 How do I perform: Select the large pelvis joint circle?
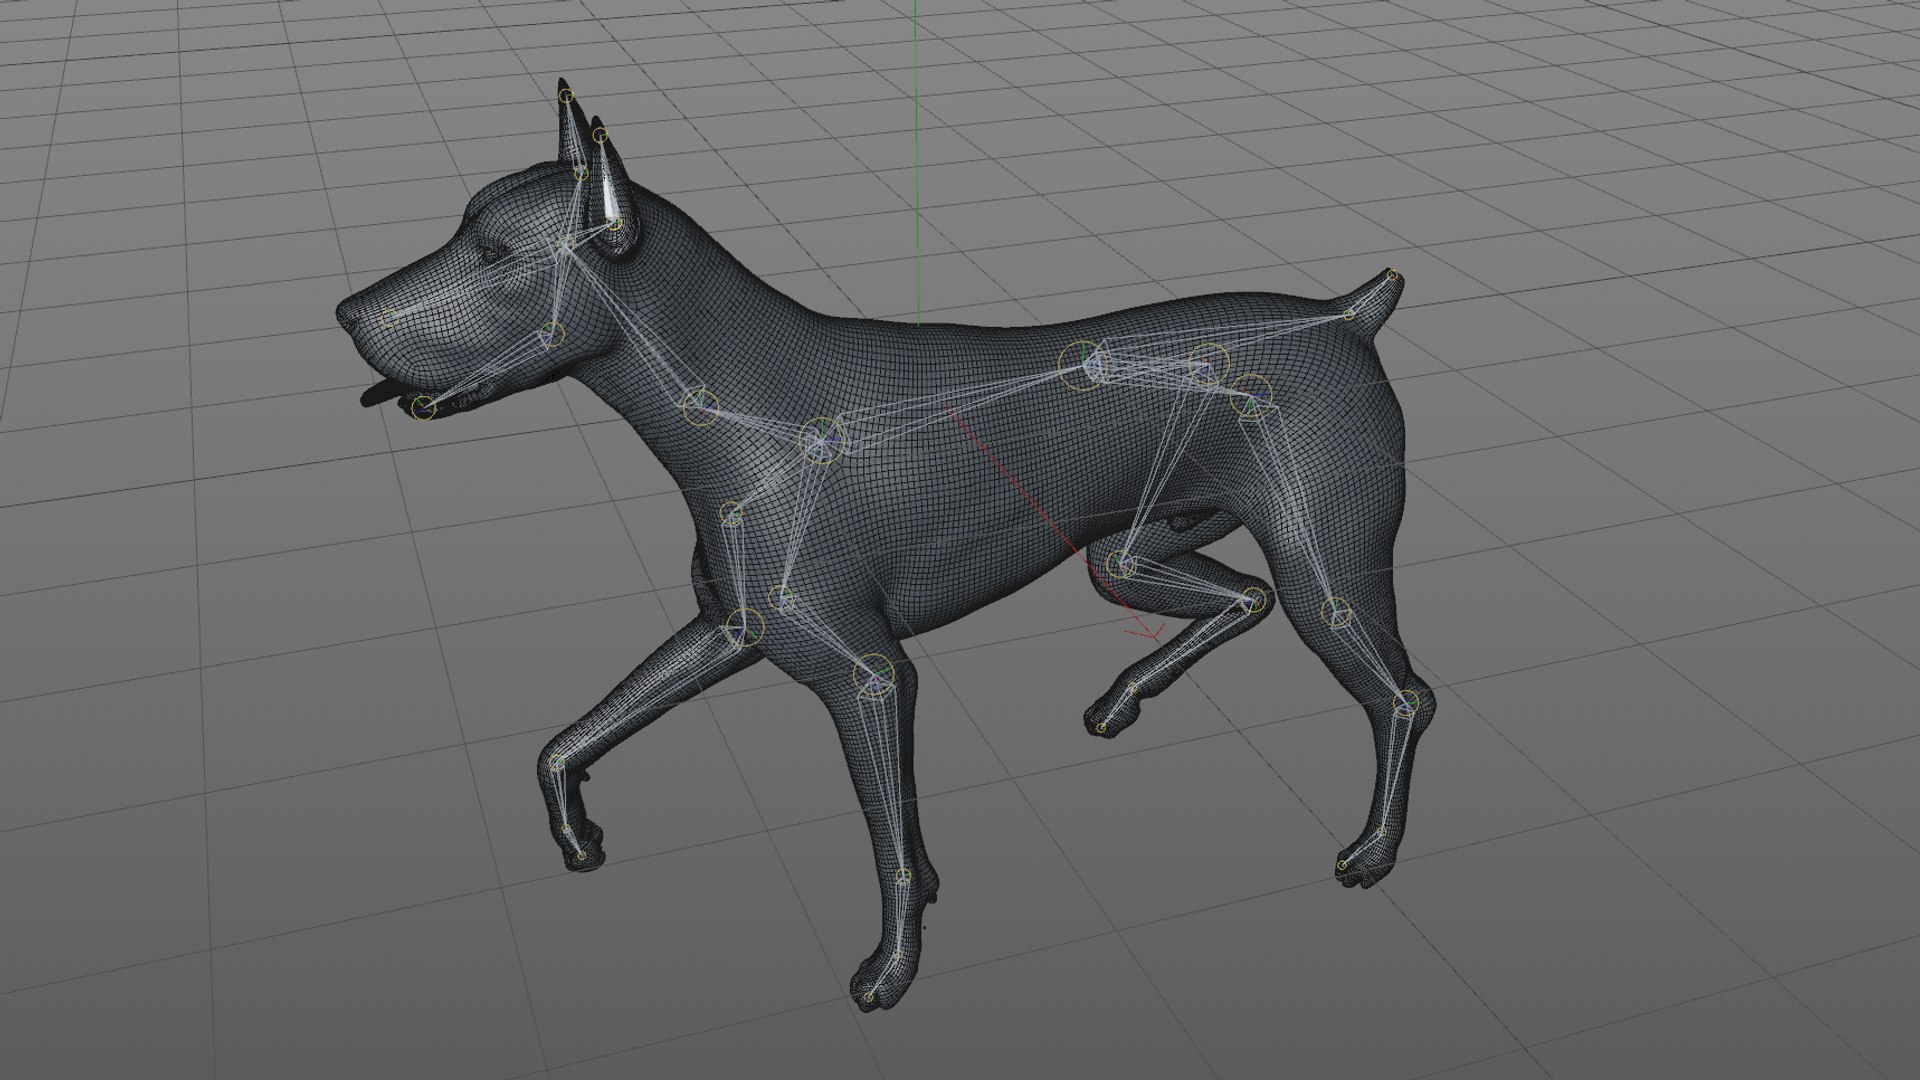(x=1083, y=365)
